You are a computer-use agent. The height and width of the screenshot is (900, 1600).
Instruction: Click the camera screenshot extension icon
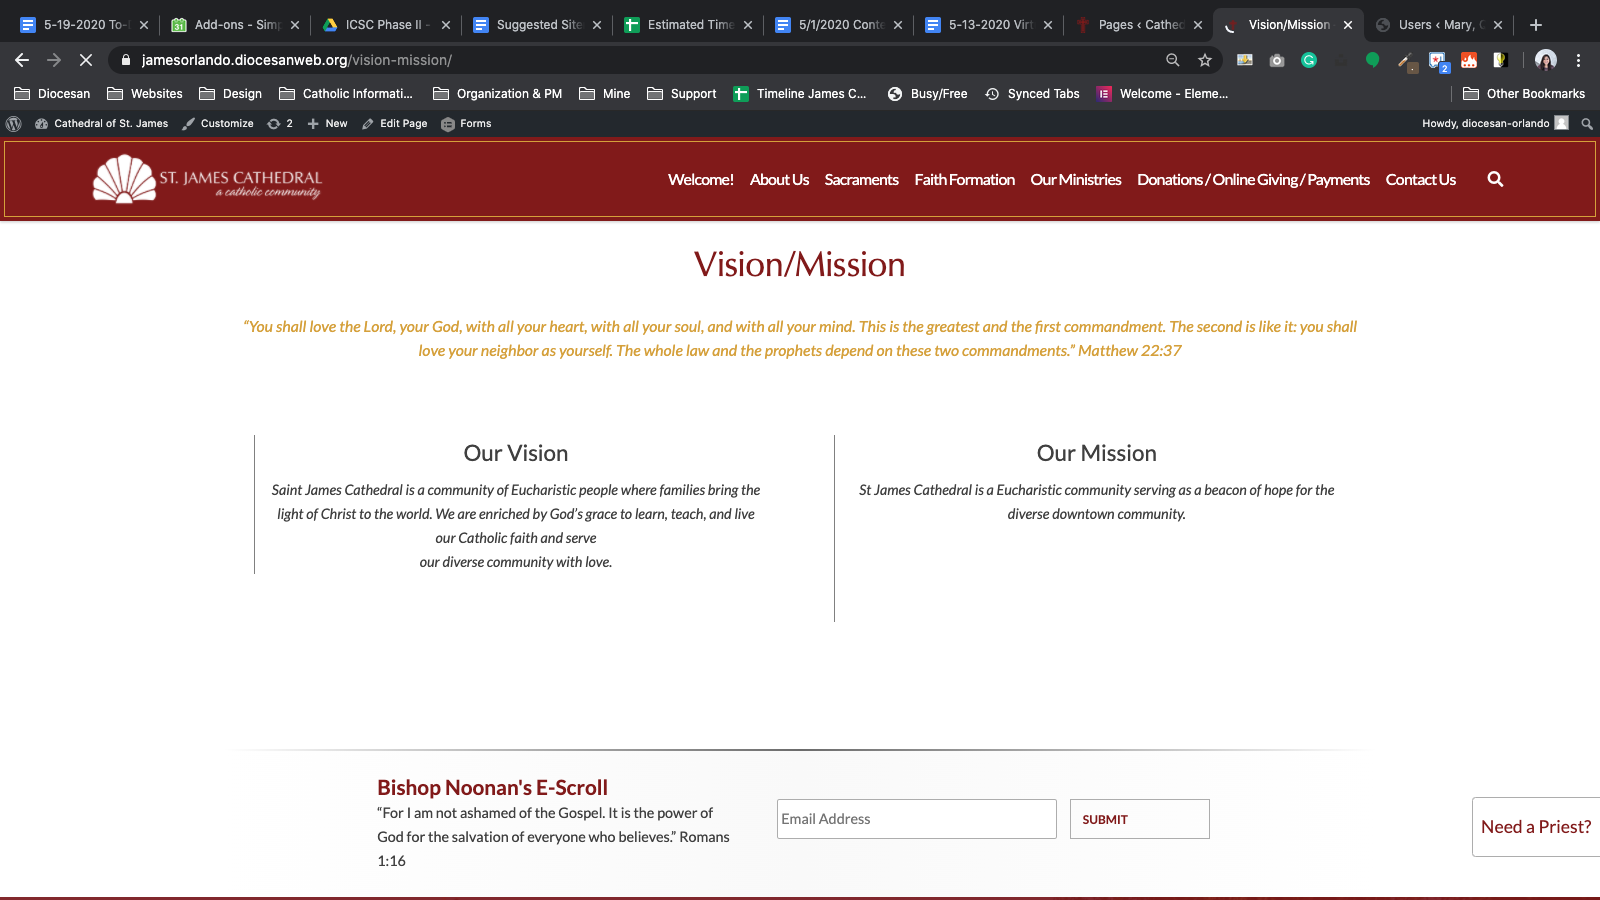1277,60
